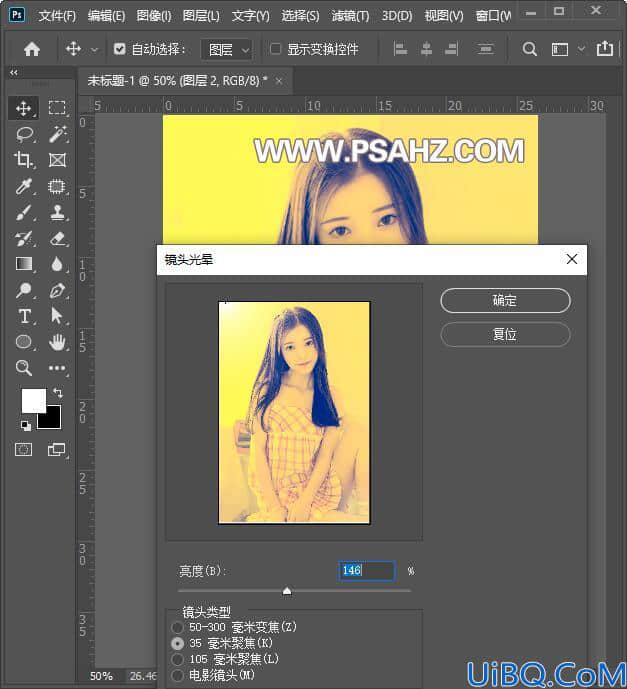Open the 编辑(E) menu

click(106, 16)
